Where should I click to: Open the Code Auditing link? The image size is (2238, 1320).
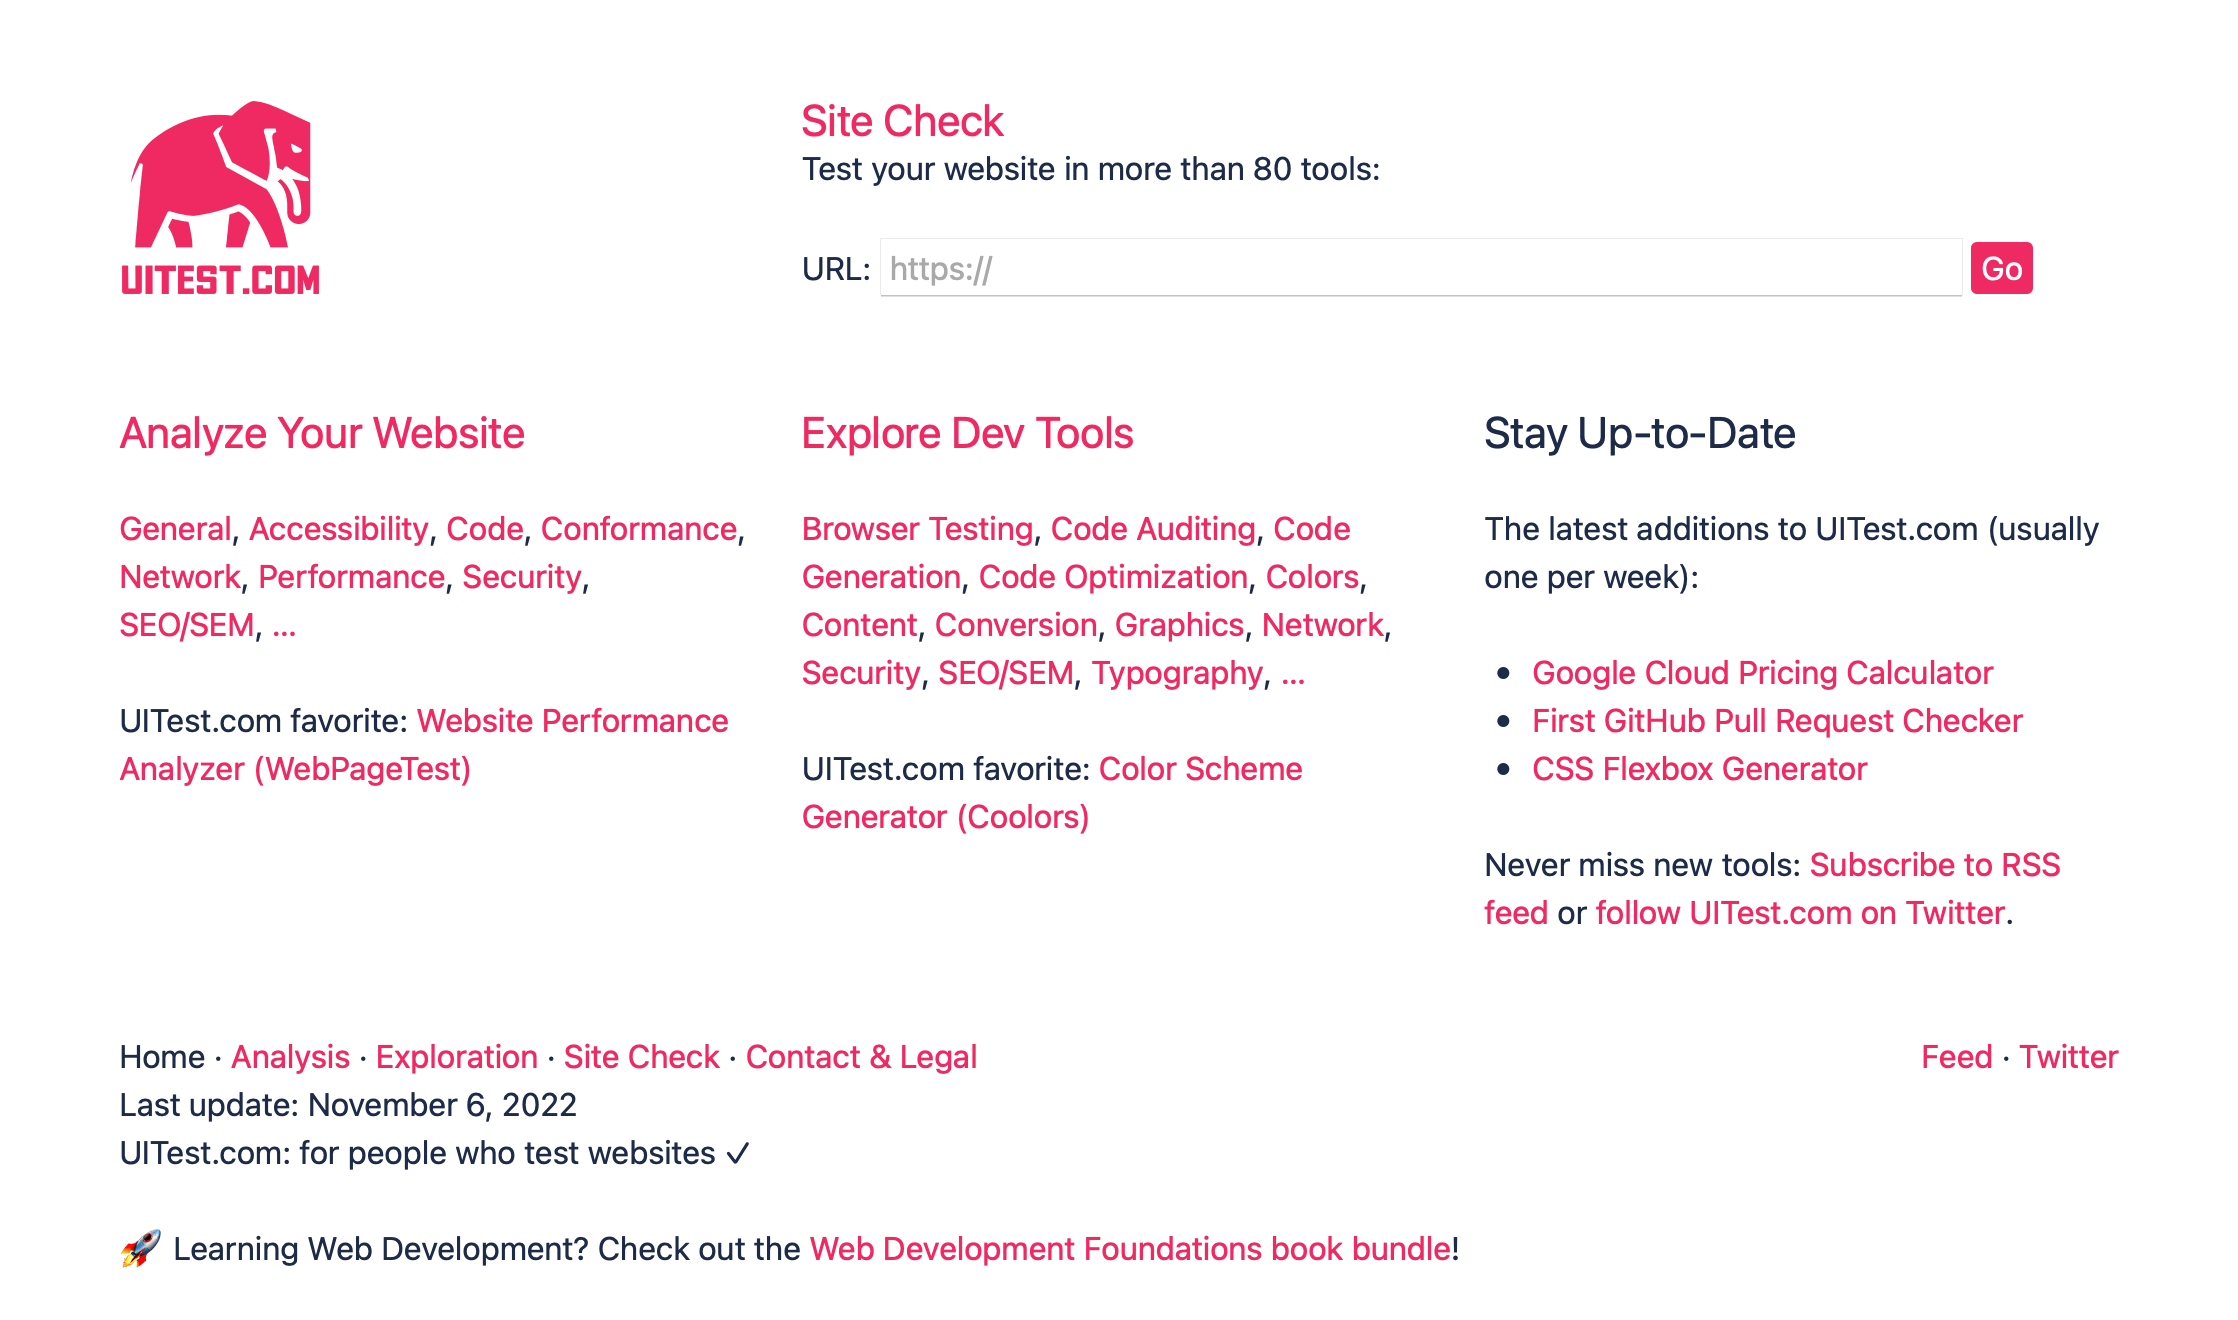1153,529
